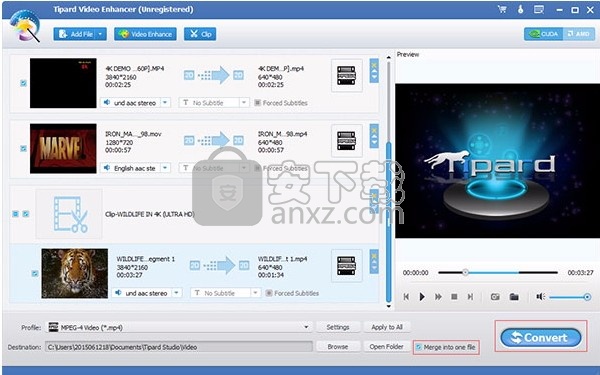
Task: Click scroll down arrow of file list
Action: [x=389, y=306]
